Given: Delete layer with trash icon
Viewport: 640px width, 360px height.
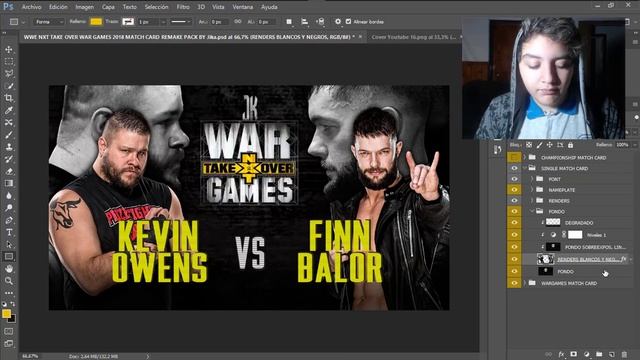Looking at the screenshot, I should 624,354.
